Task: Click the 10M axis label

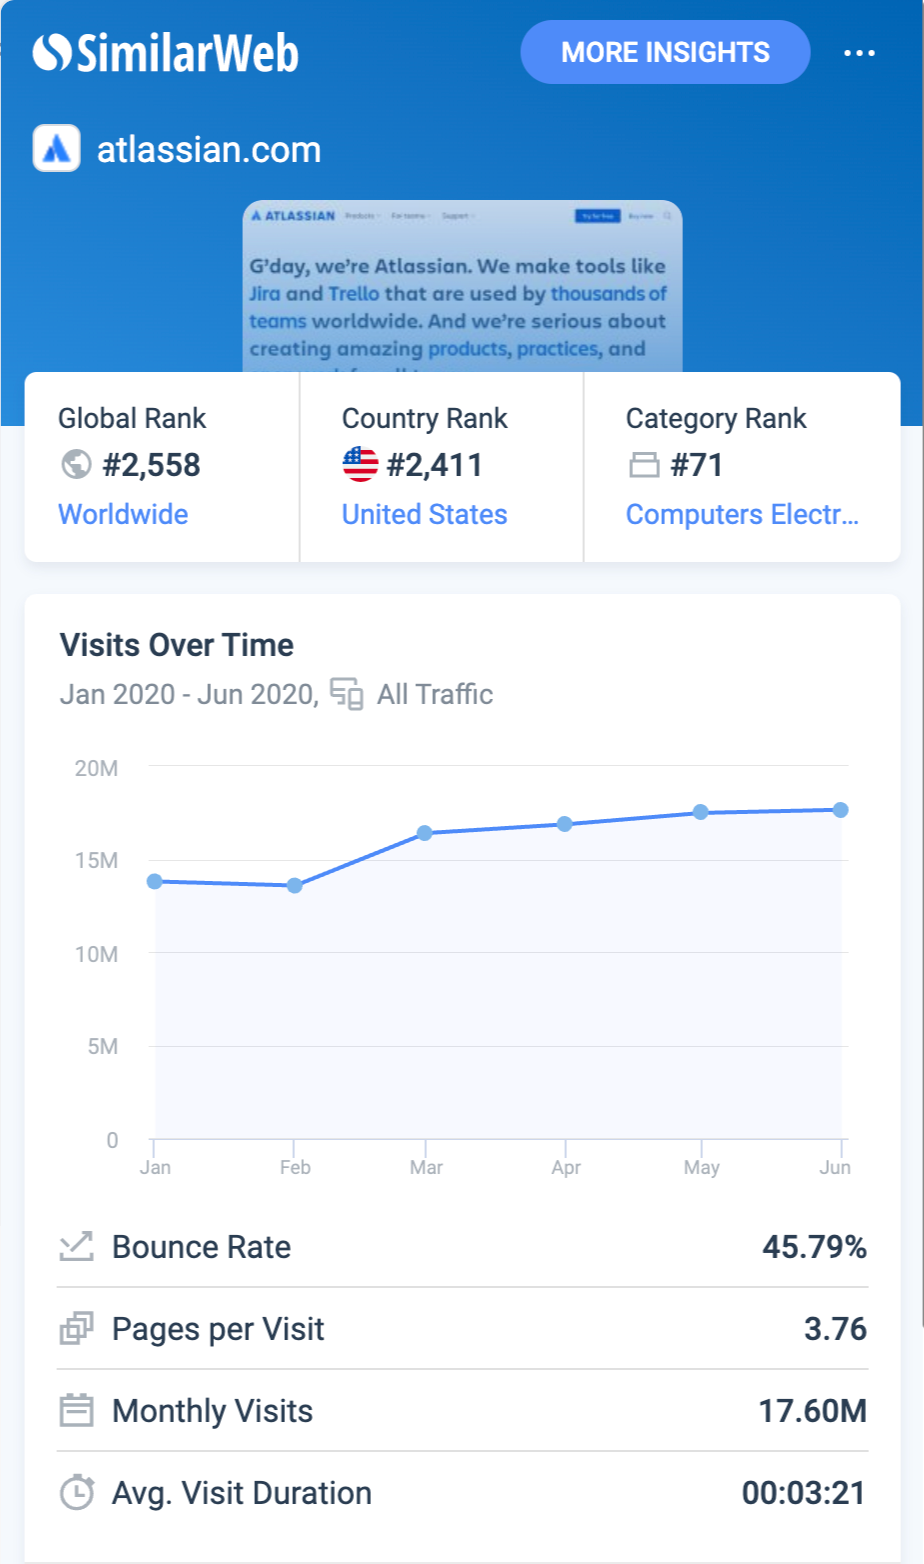Action: (x=96, y=954)
